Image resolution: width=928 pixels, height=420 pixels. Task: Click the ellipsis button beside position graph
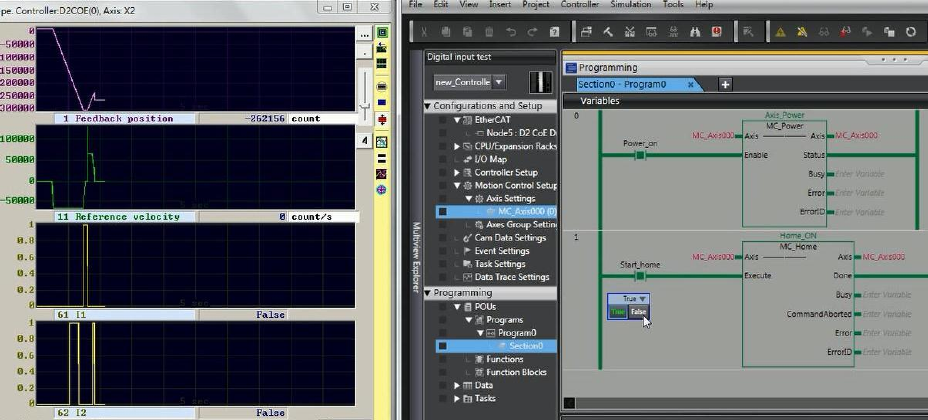[366, 36]
